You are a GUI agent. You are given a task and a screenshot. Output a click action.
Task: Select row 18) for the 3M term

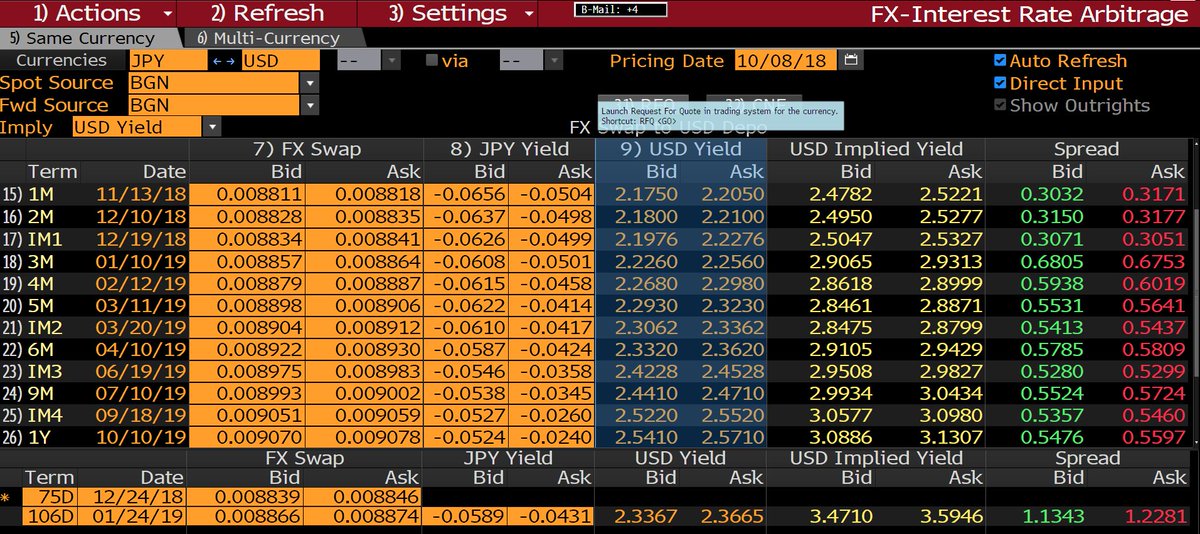[12, 261]
